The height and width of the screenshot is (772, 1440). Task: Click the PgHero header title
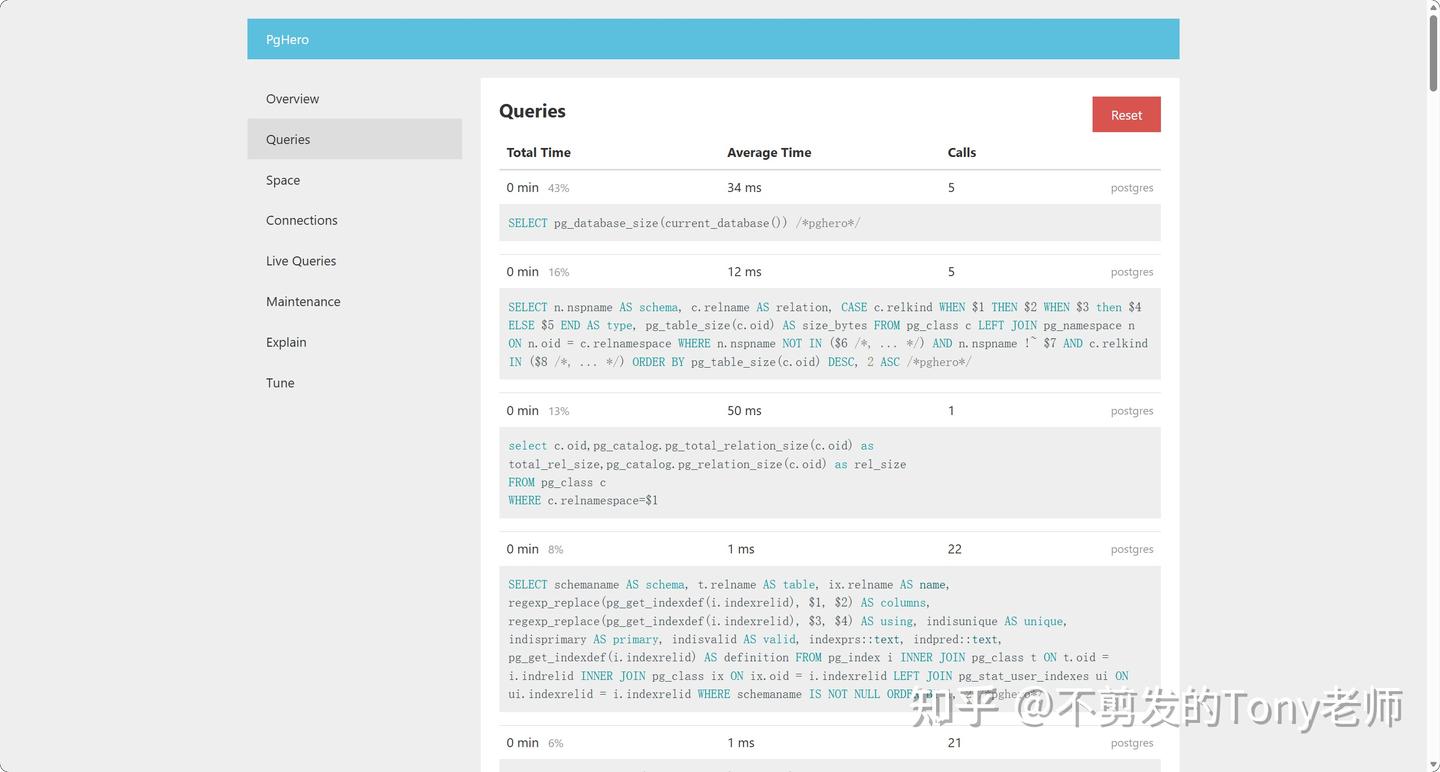pos(287,40)
